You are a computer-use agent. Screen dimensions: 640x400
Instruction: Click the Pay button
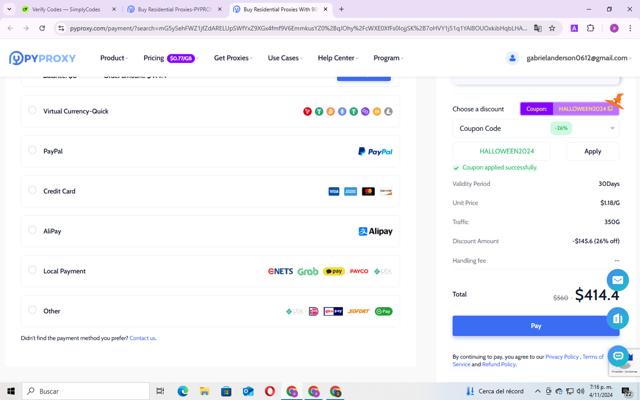point(536,326)
